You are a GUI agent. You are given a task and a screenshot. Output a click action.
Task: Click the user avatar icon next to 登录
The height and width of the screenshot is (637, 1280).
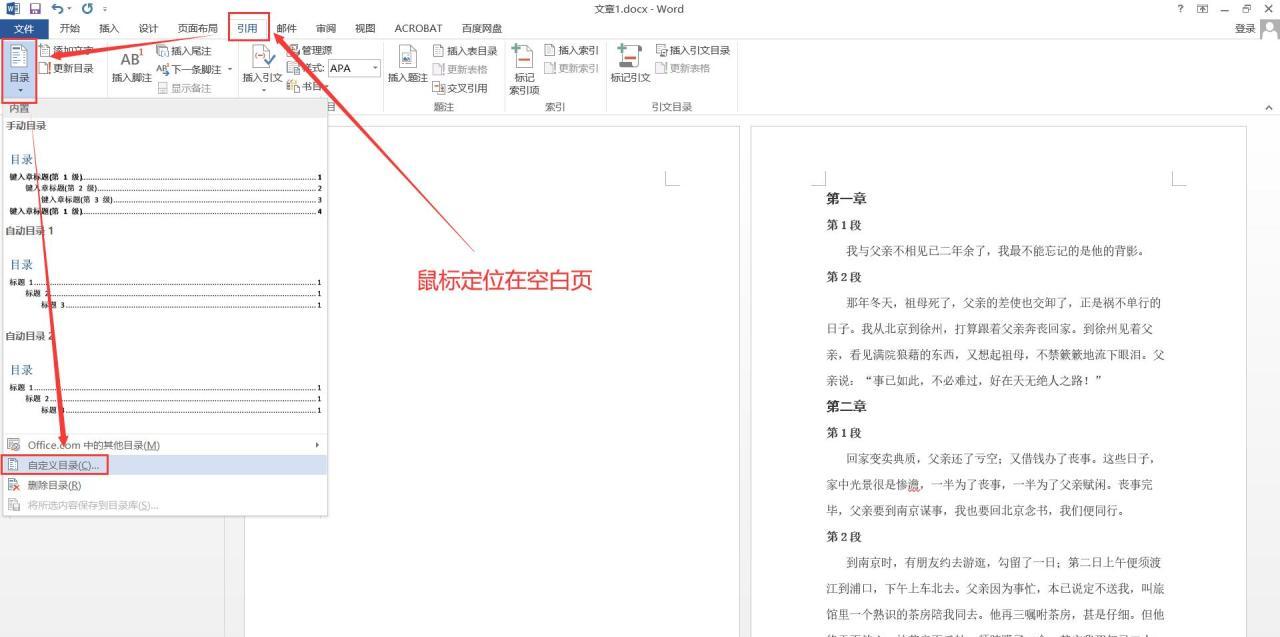pos(1268,29)
